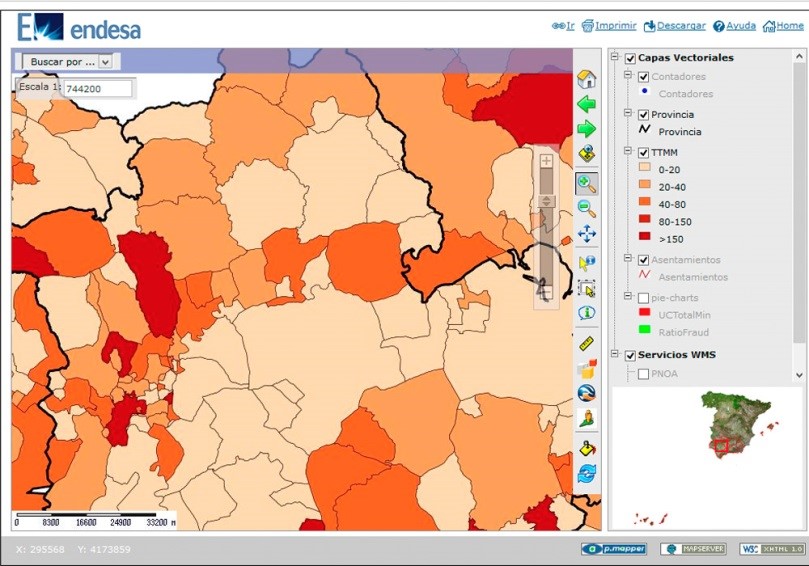Disable the TTMM layer checkbox
Image resolution: width=809 pixels, height=566 pixels.
(x=643, y=153)
